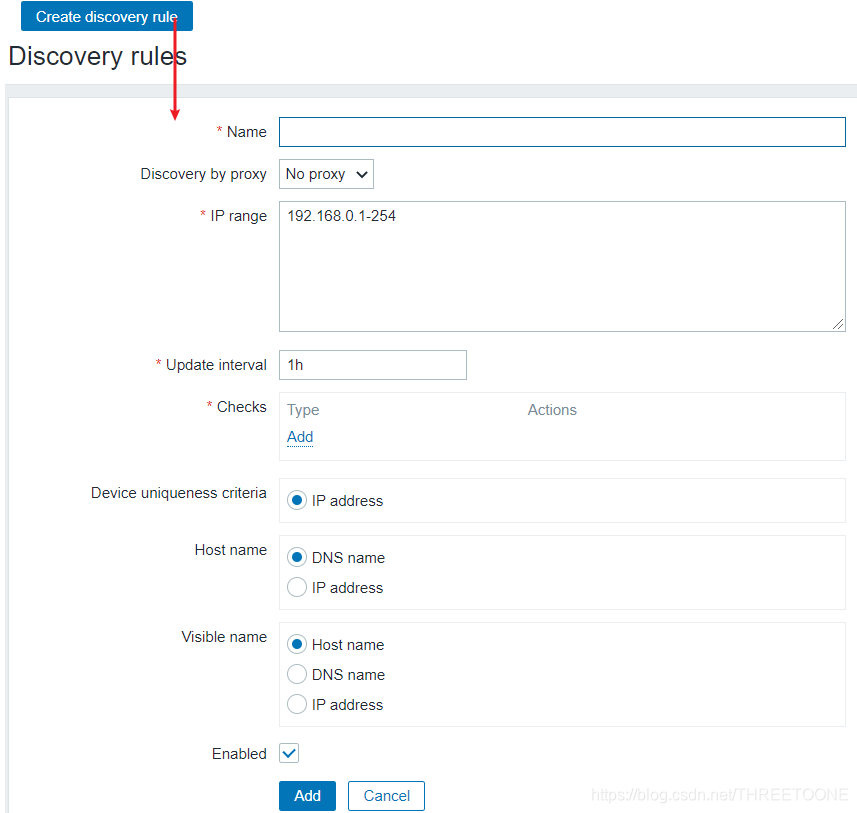Click the Create discovery rule button
The width and height of the screenshot is (857, 813).
point(107,16)
